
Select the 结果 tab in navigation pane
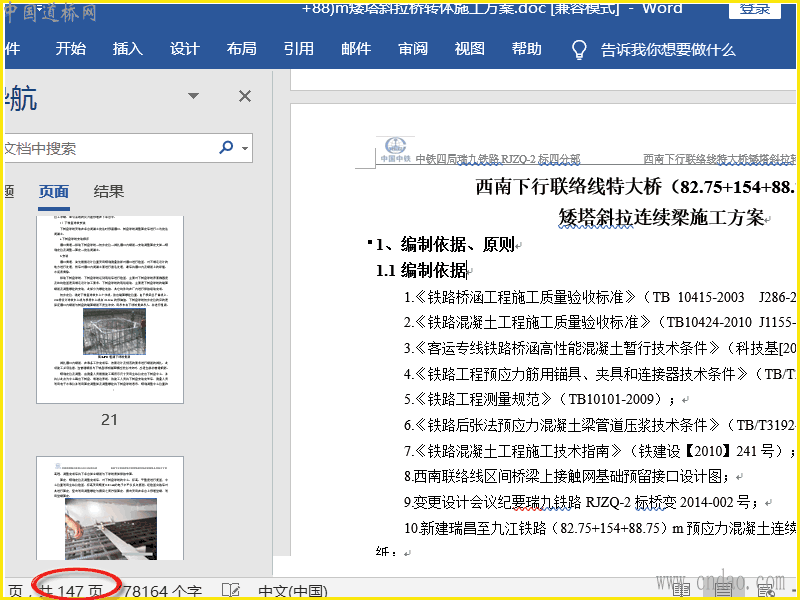click(x=109, y=192)
